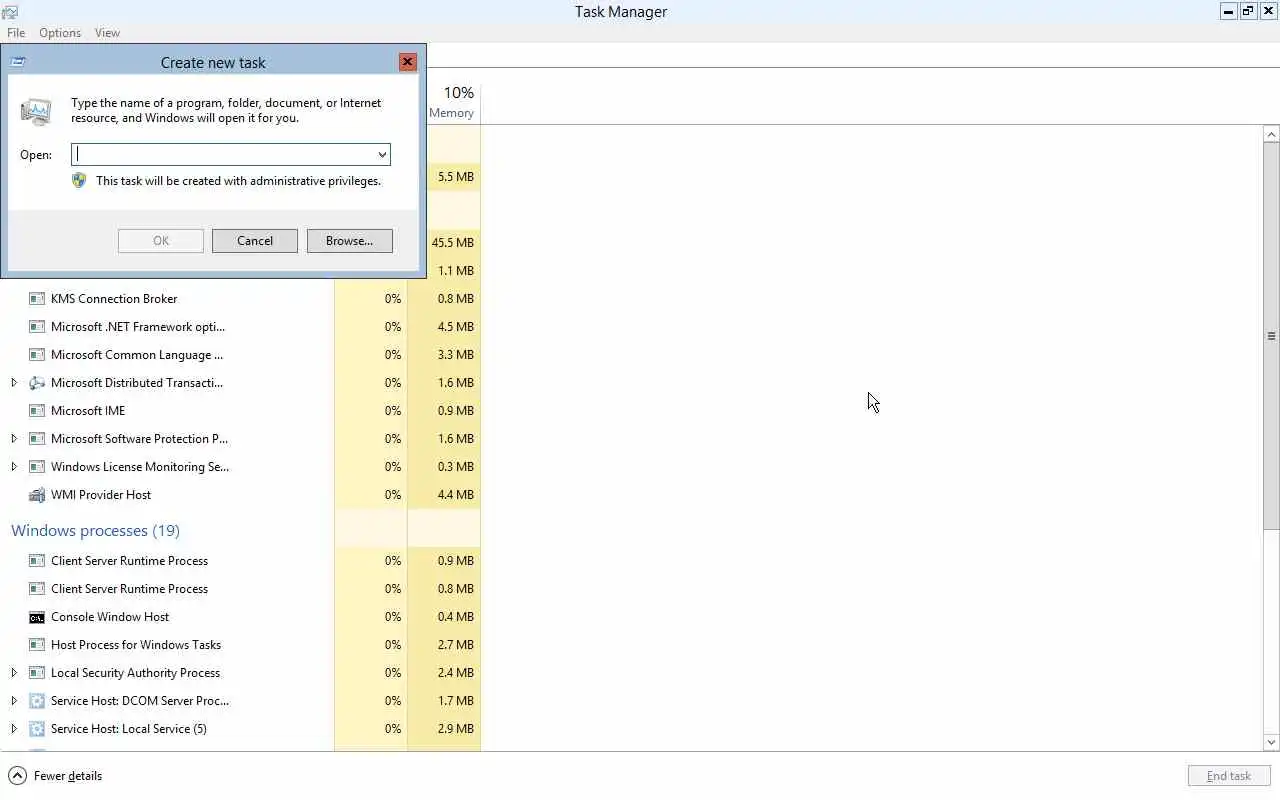
Task: Select the WMI Provider Host 4.4 MB value
Action: pos(455,495)
